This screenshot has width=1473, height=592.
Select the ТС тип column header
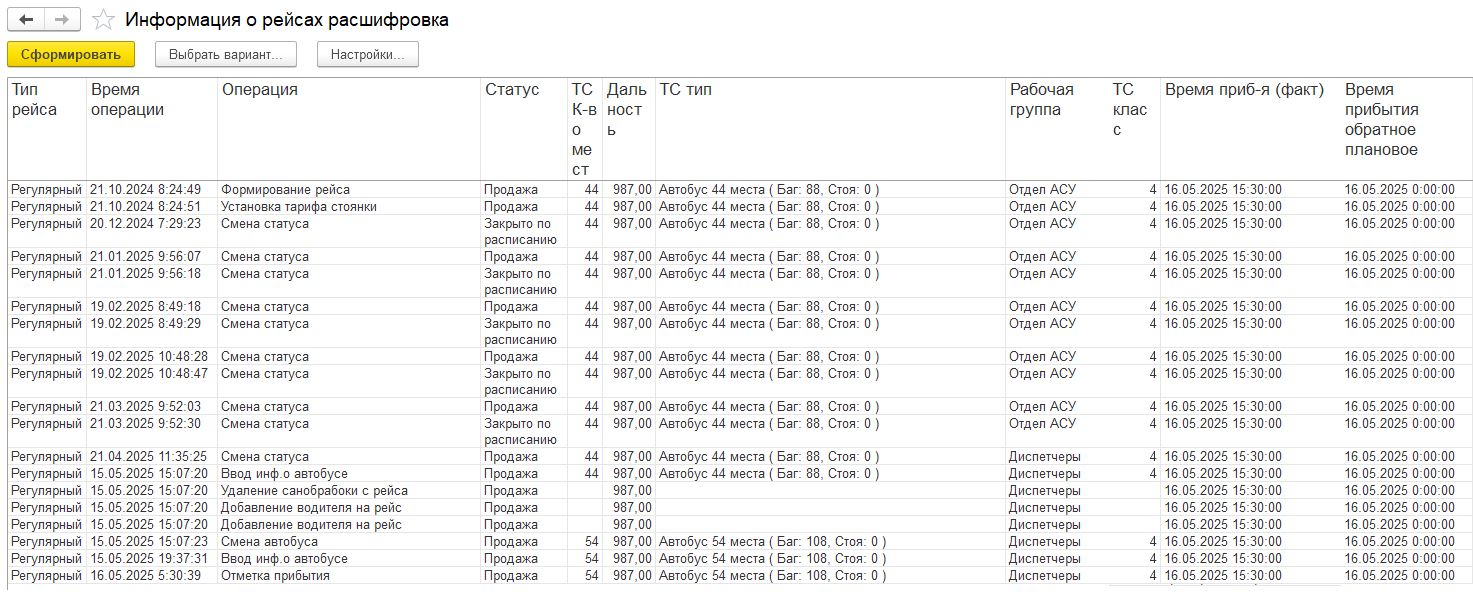(x=686, y=90)
